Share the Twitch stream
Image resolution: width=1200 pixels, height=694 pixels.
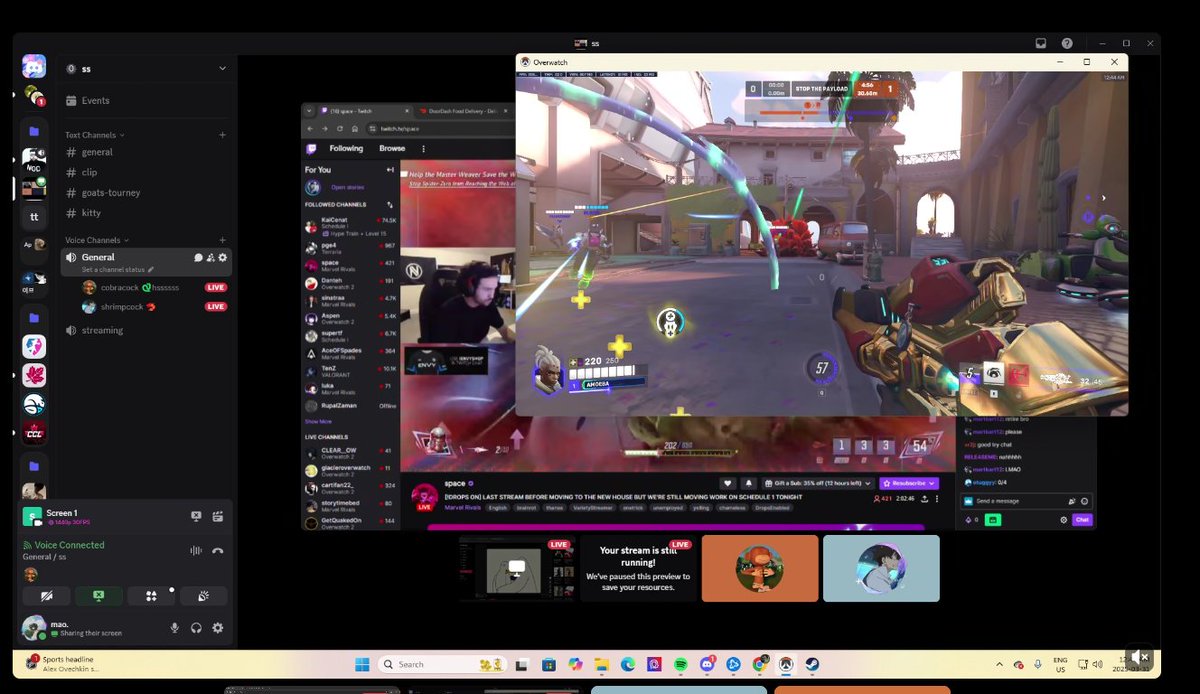(x=925, y=498)
